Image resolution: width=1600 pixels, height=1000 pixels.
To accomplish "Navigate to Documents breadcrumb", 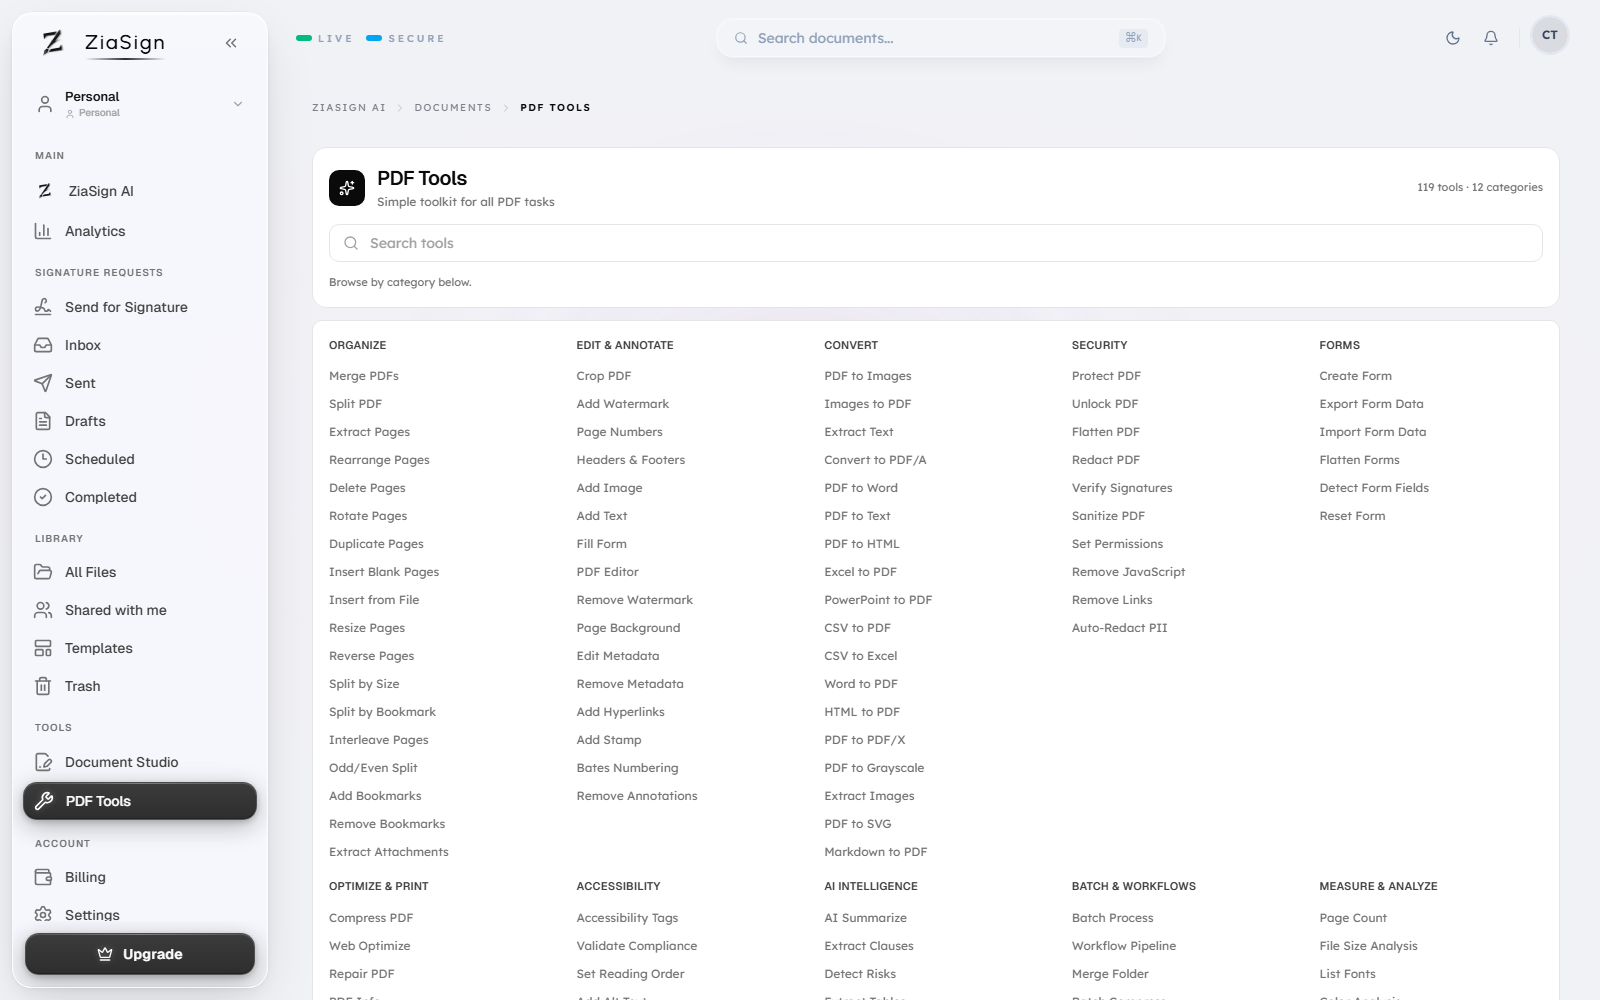I will (453, 108).
